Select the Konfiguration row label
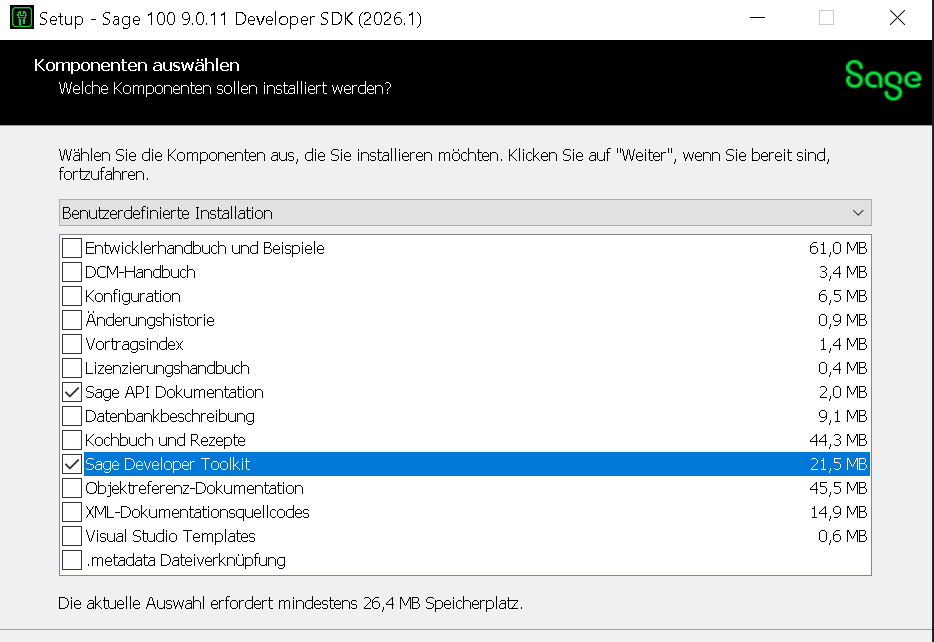Viewport: 934px width, 642px height. coord(133,296)
